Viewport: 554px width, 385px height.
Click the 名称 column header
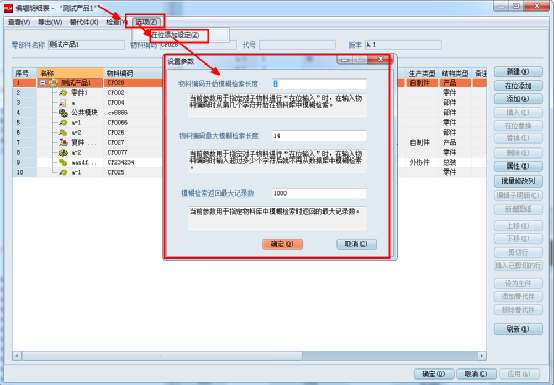70,73
